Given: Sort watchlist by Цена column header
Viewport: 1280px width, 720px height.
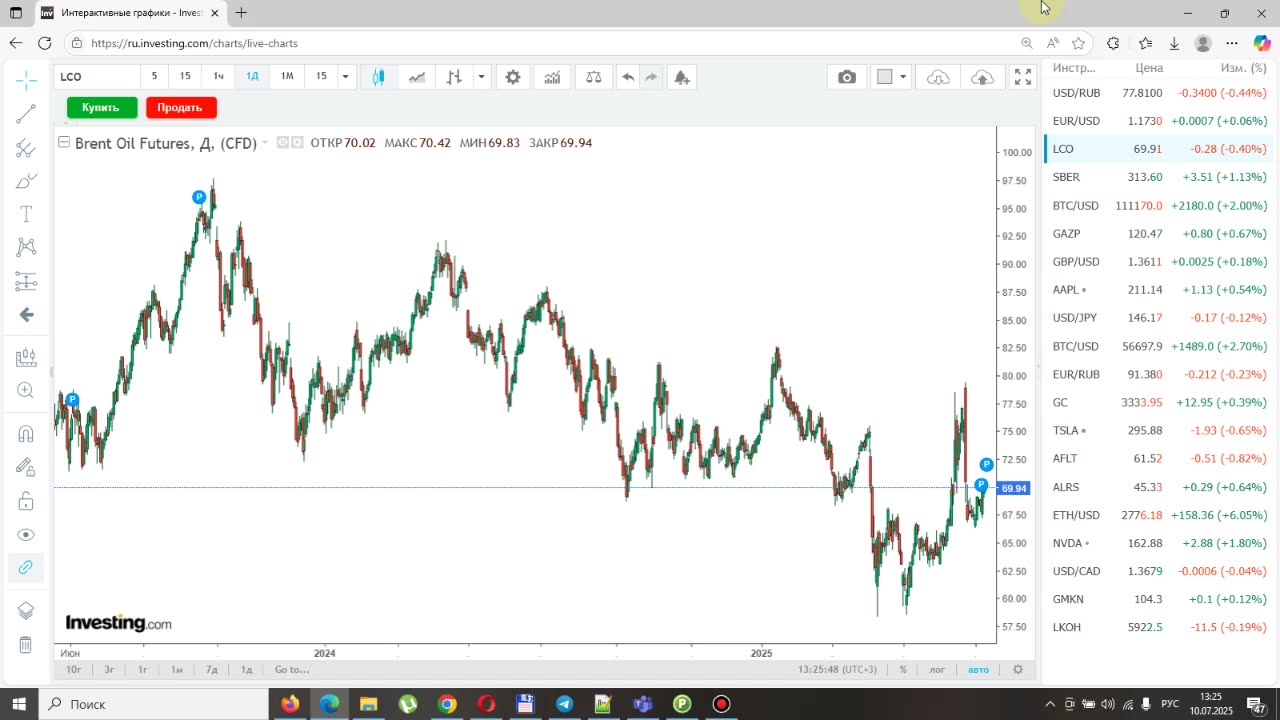Looking at the screenshot, I should (x=1149, y=68).
